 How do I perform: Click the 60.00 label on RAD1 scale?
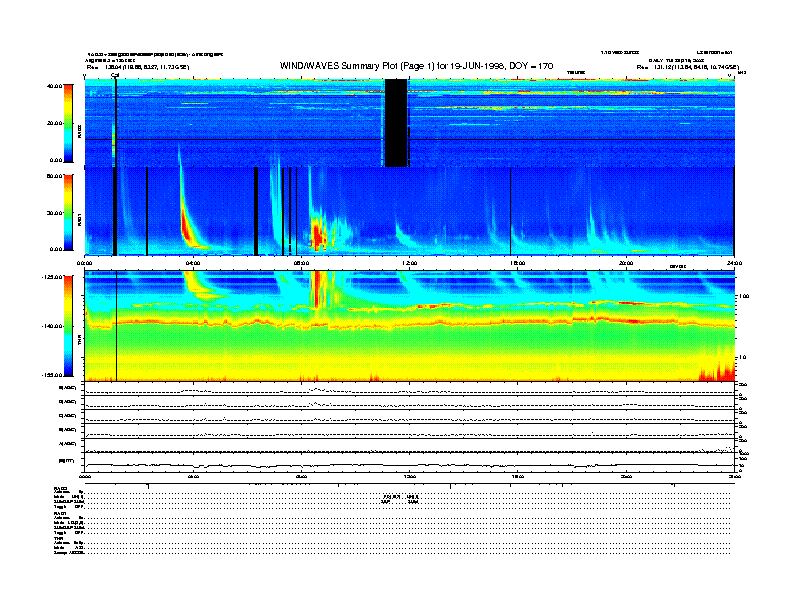pyautogui.click(x=54, y=176)
